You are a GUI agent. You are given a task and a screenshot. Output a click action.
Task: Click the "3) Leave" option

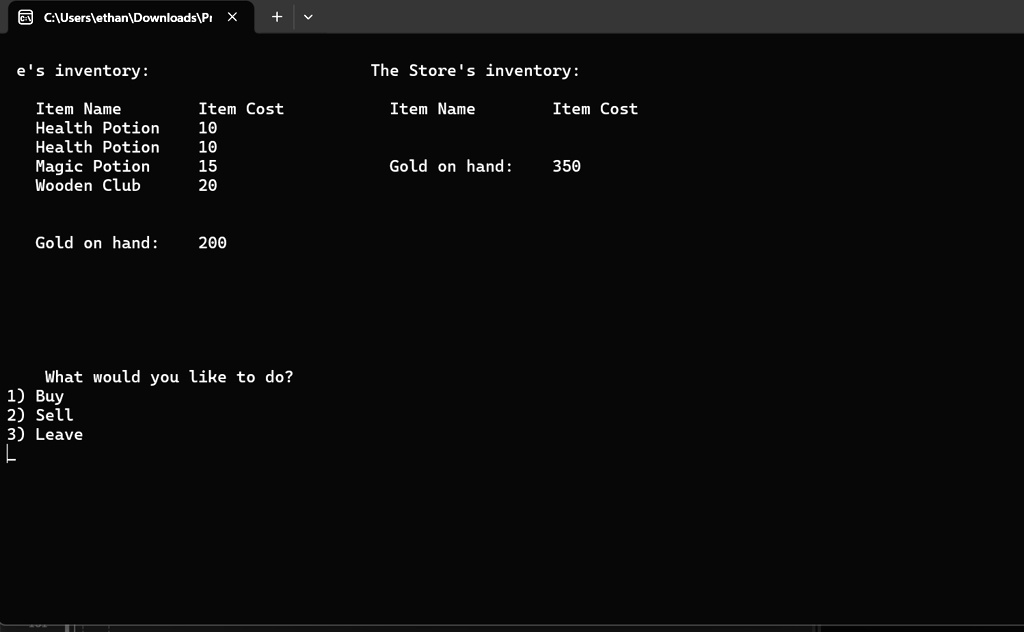click(x=44, y=434)
